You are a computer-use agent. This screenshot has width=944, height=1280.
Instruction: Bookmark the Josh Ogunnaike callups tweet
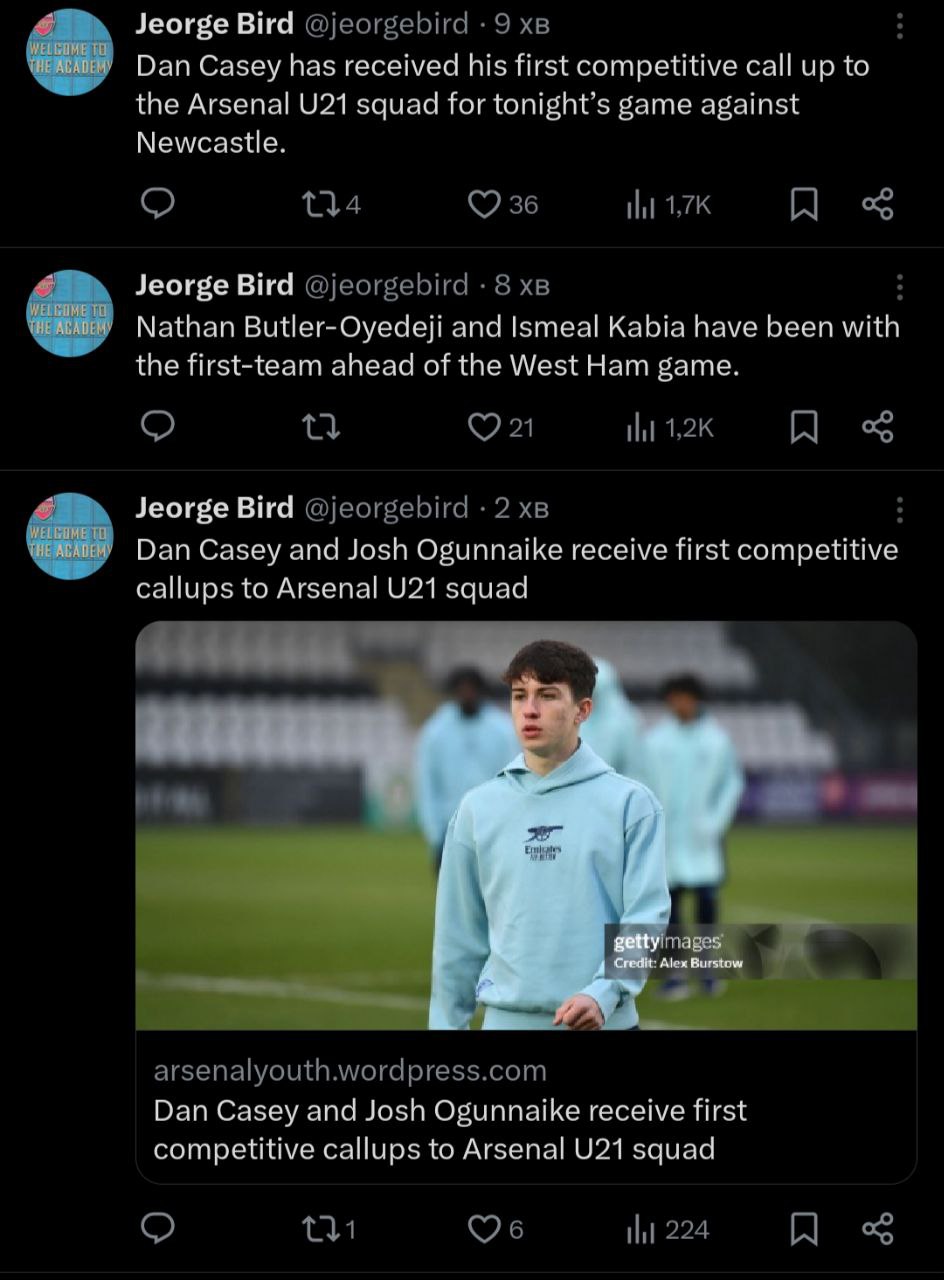804,1229
